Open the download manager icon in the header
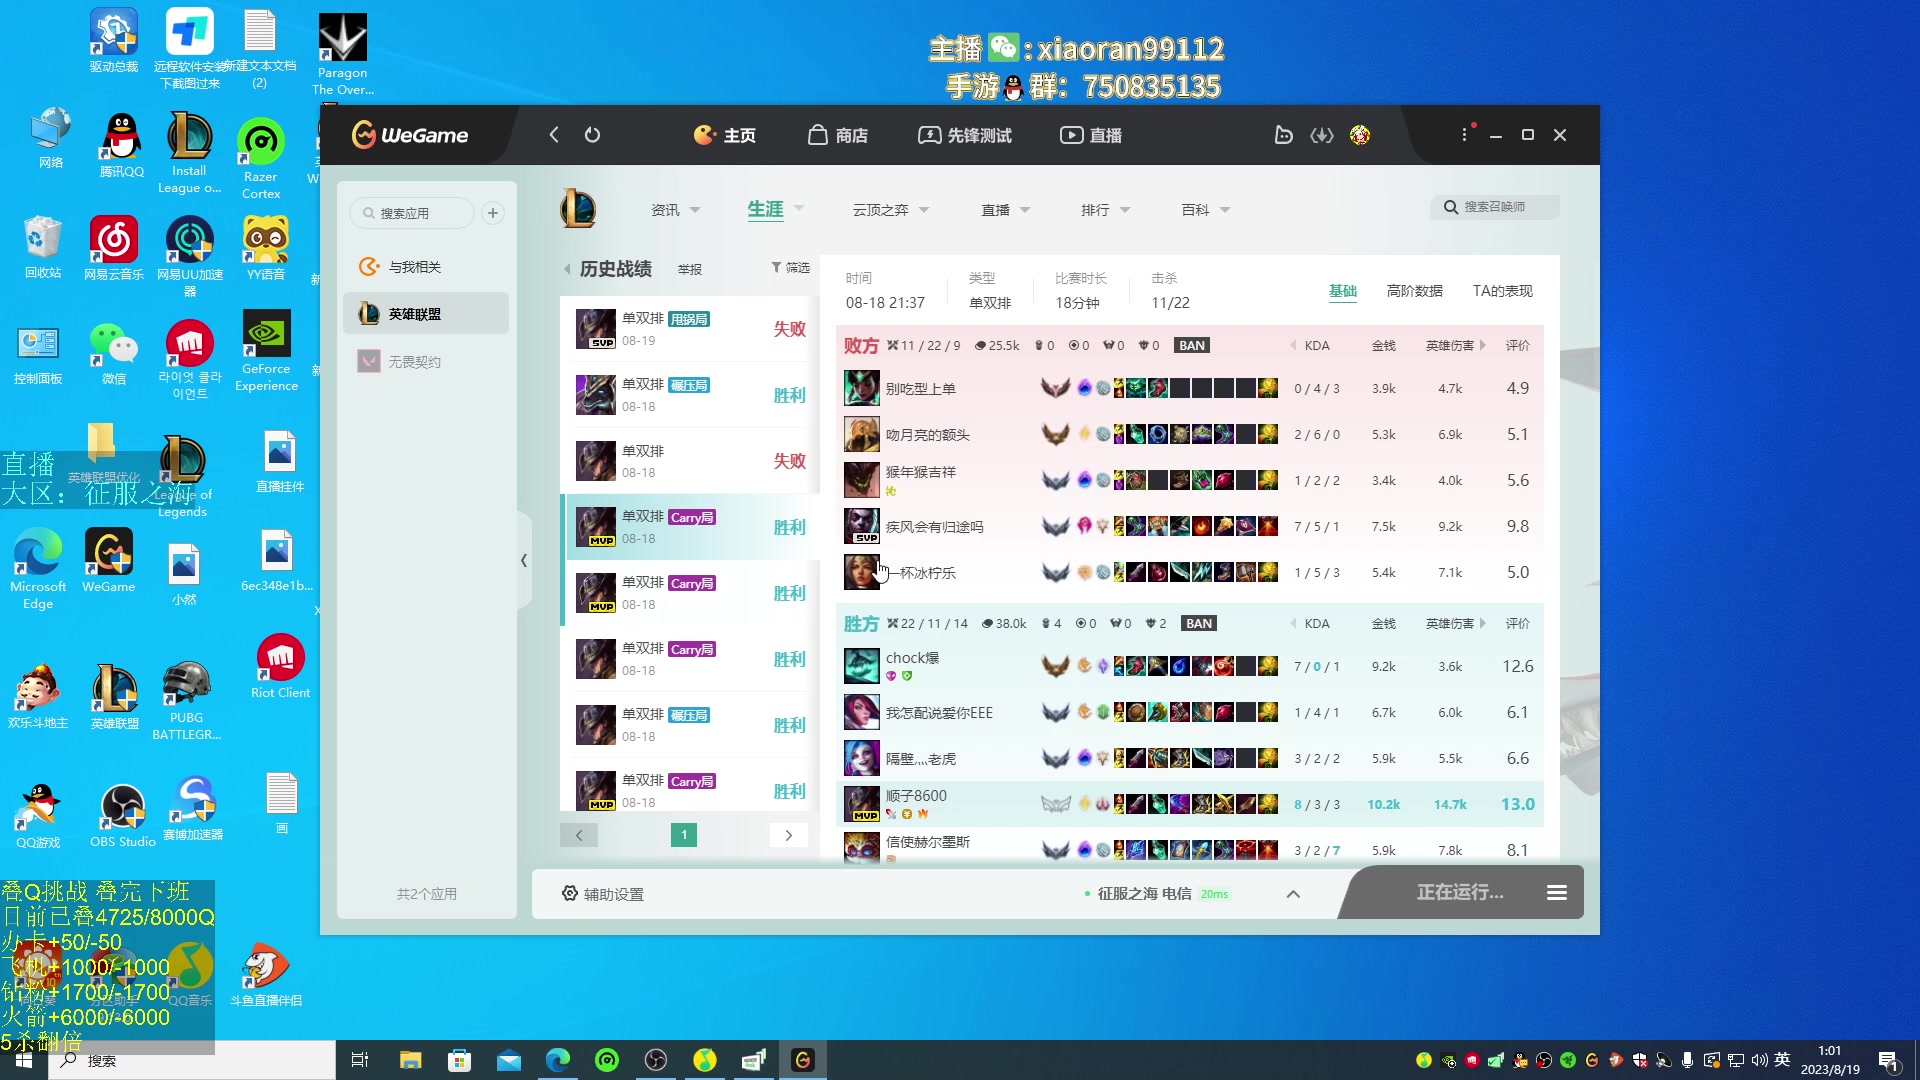The height and width of the screenshot is (1080, 1920). tap(1322, 135)
